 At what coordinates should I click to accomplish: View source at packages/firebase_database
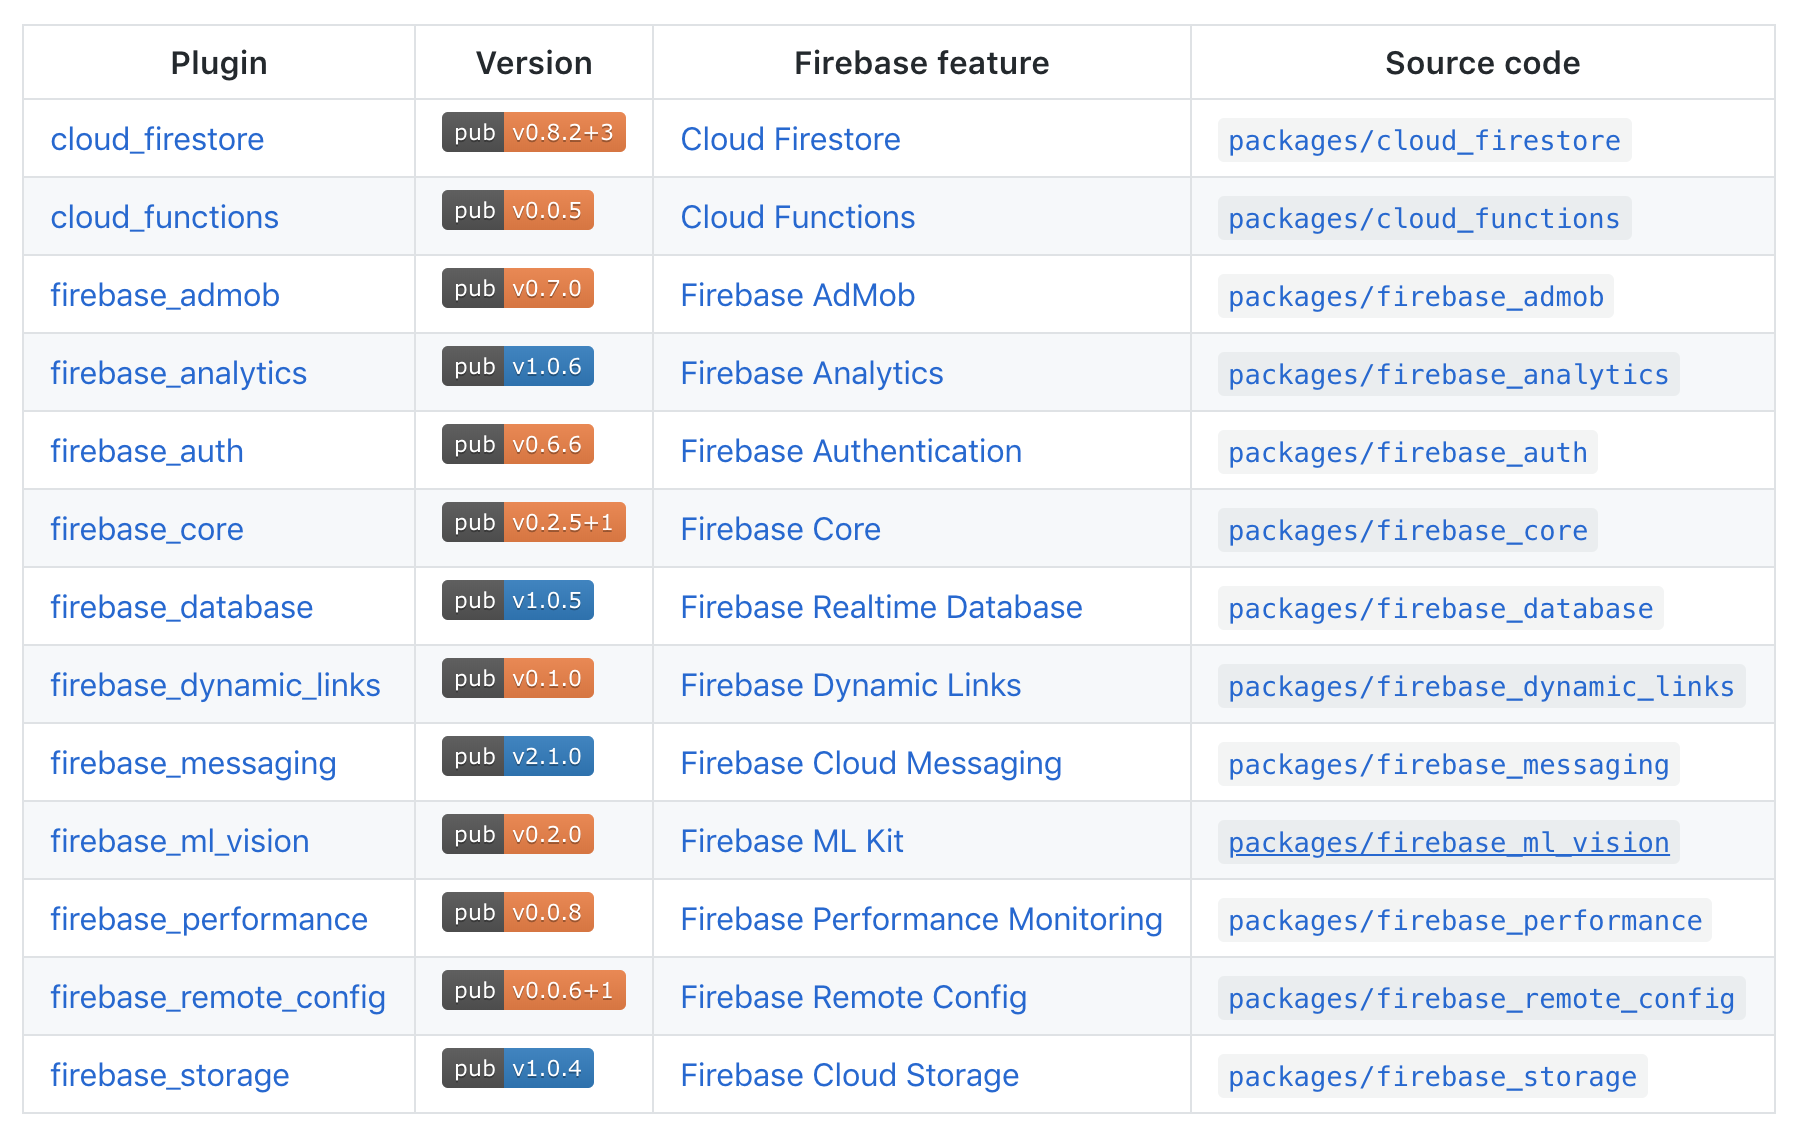(x=1441, y=608)
